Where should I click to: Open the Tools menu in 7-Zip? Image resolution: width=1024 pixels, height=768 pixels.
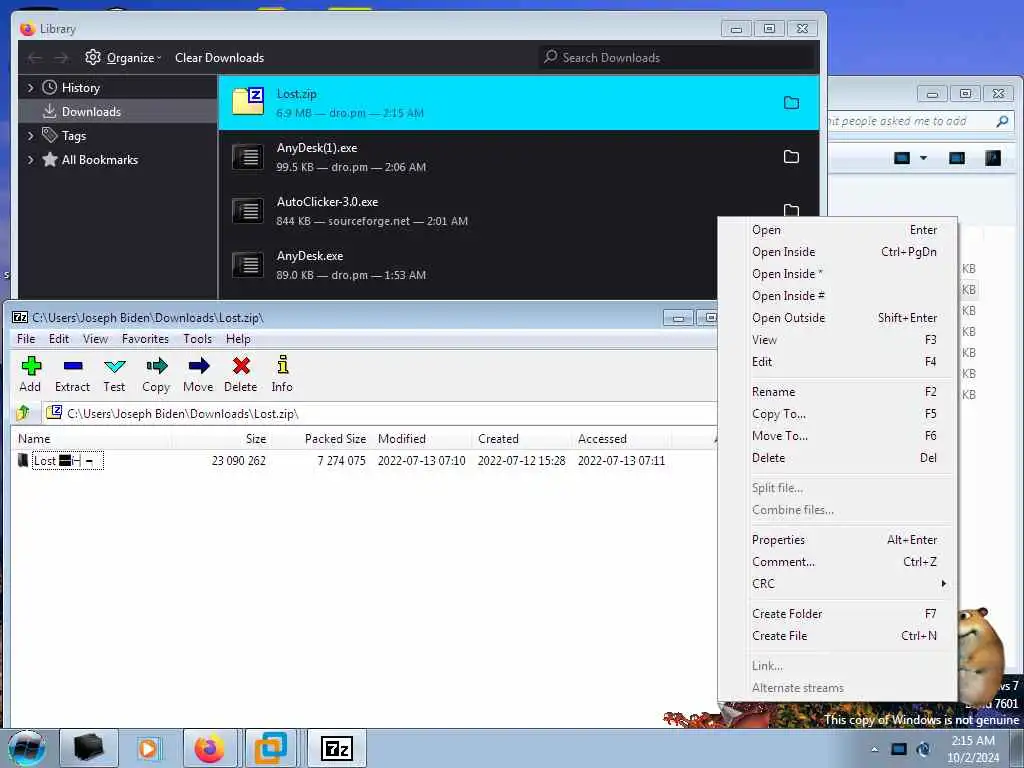pos(197,338)
